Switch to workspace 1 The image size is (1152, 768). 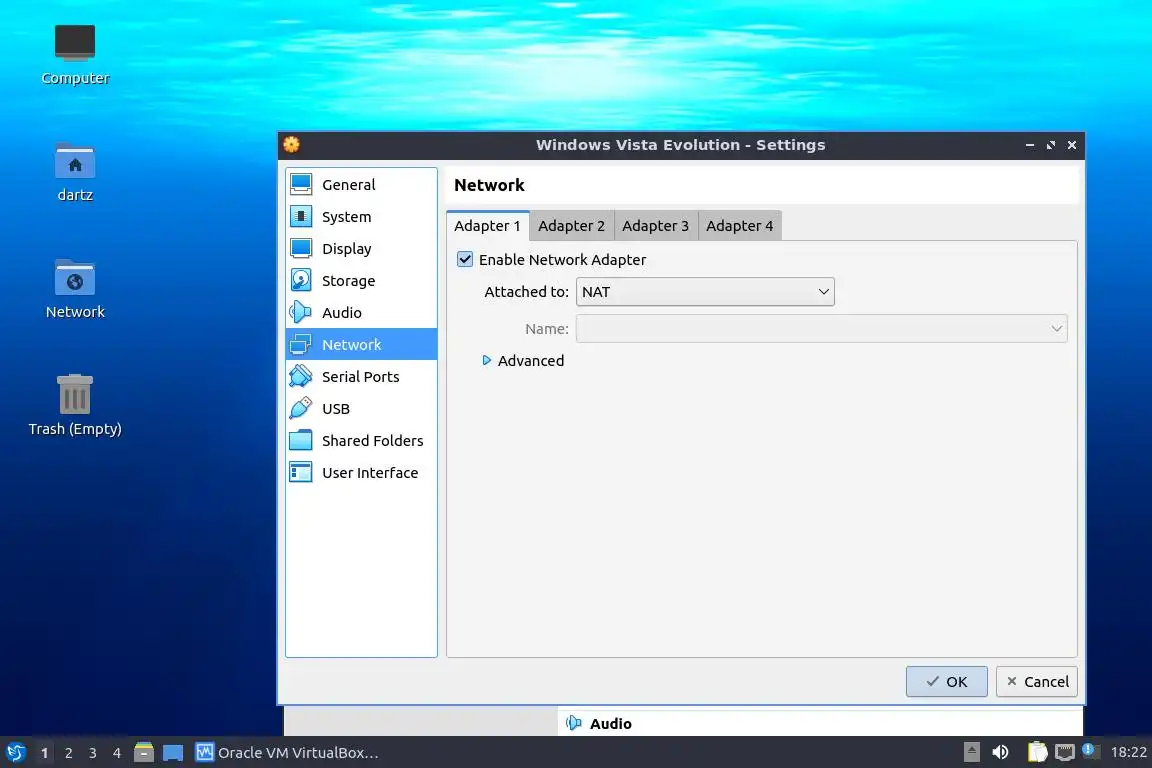point(45,753)
